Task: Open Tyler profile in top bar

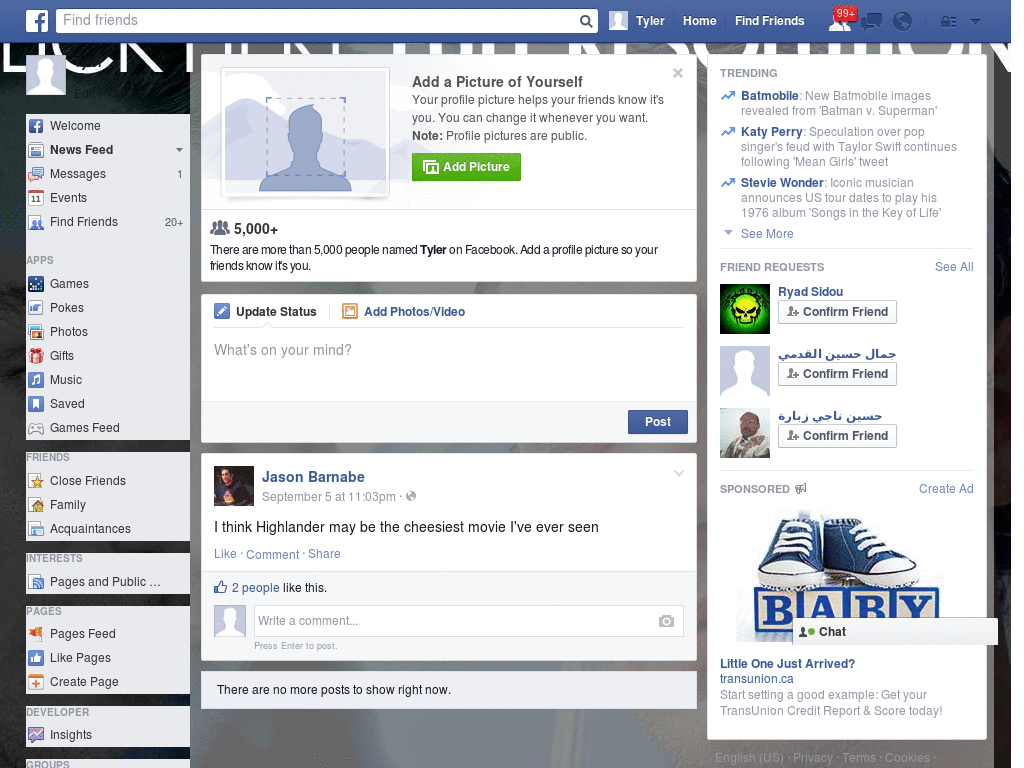Action: coord(637,21)
